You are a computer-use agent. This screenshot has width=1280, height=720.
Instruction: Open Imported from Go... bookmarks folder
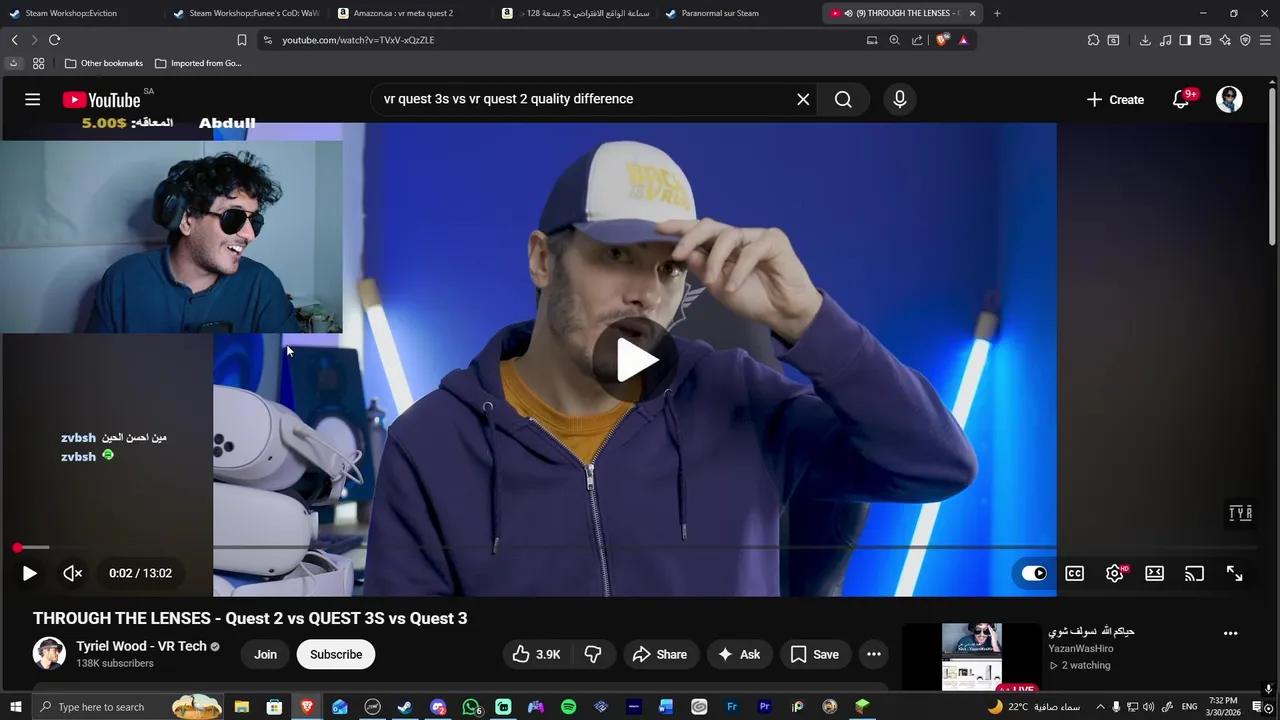[198, 63]
